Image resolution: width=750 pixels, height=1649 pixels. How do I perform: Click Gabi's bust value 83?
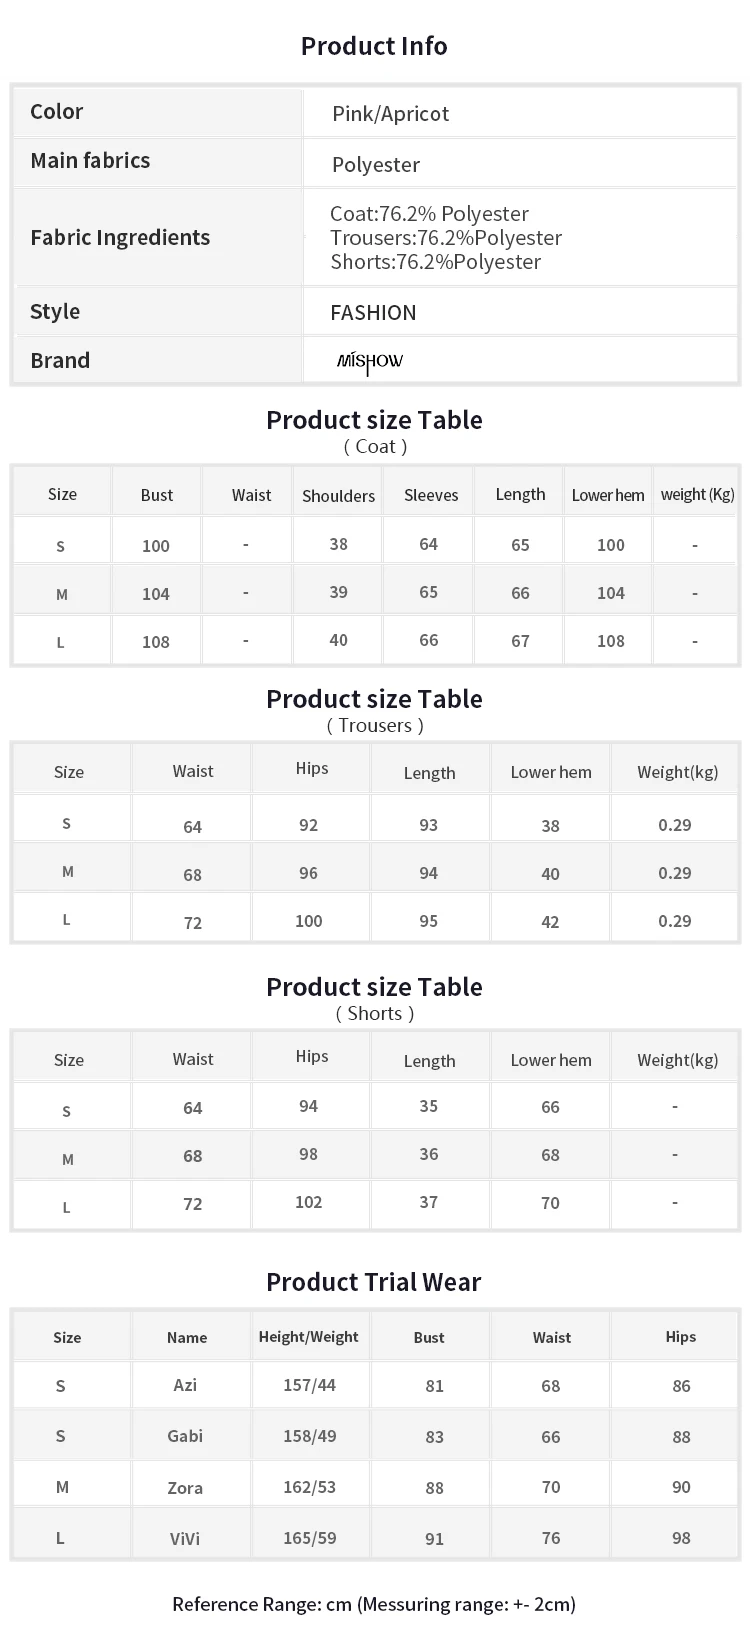(434, 1437)
